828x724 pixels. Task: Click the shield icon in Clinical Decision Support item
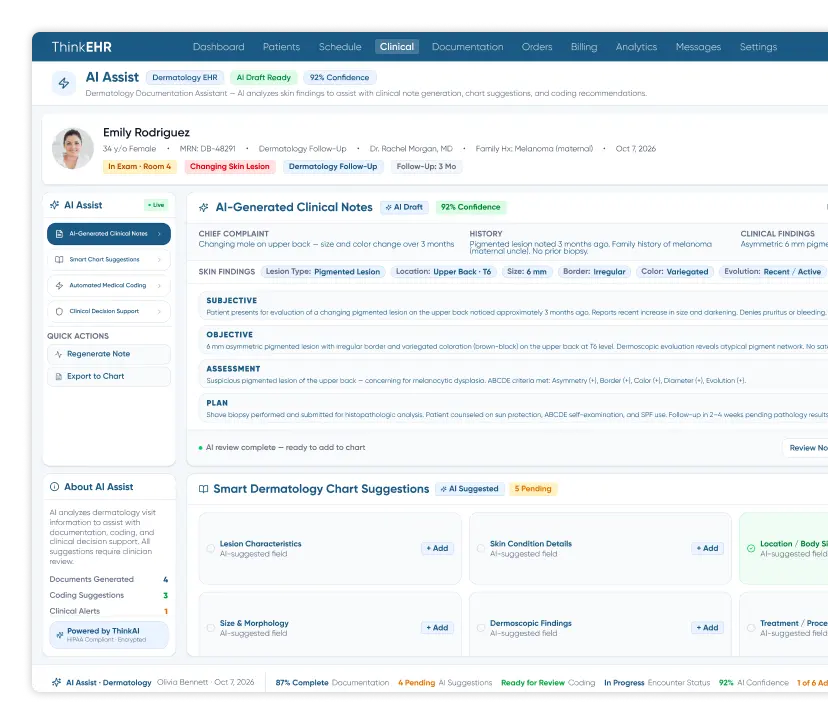tap(59, 311)
